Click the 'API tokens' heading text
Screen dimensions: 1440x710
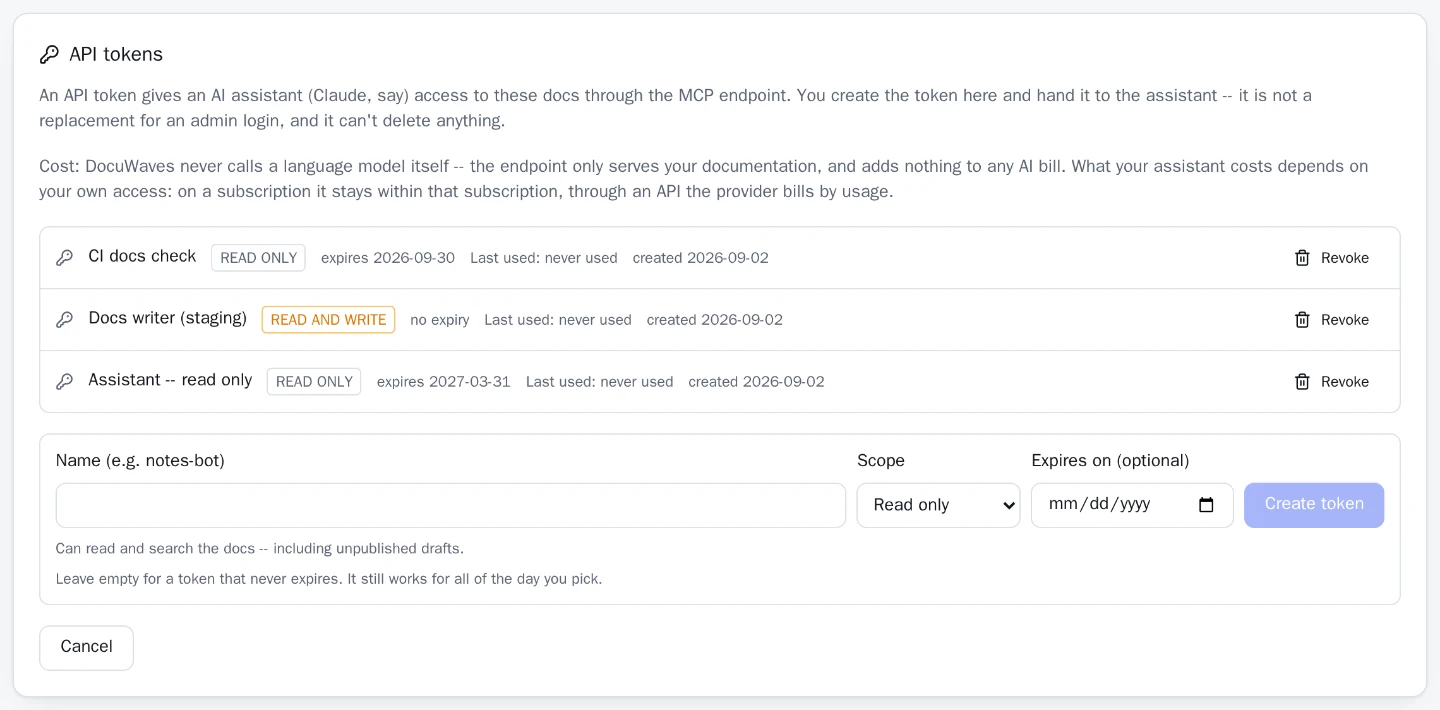[116, 54]
